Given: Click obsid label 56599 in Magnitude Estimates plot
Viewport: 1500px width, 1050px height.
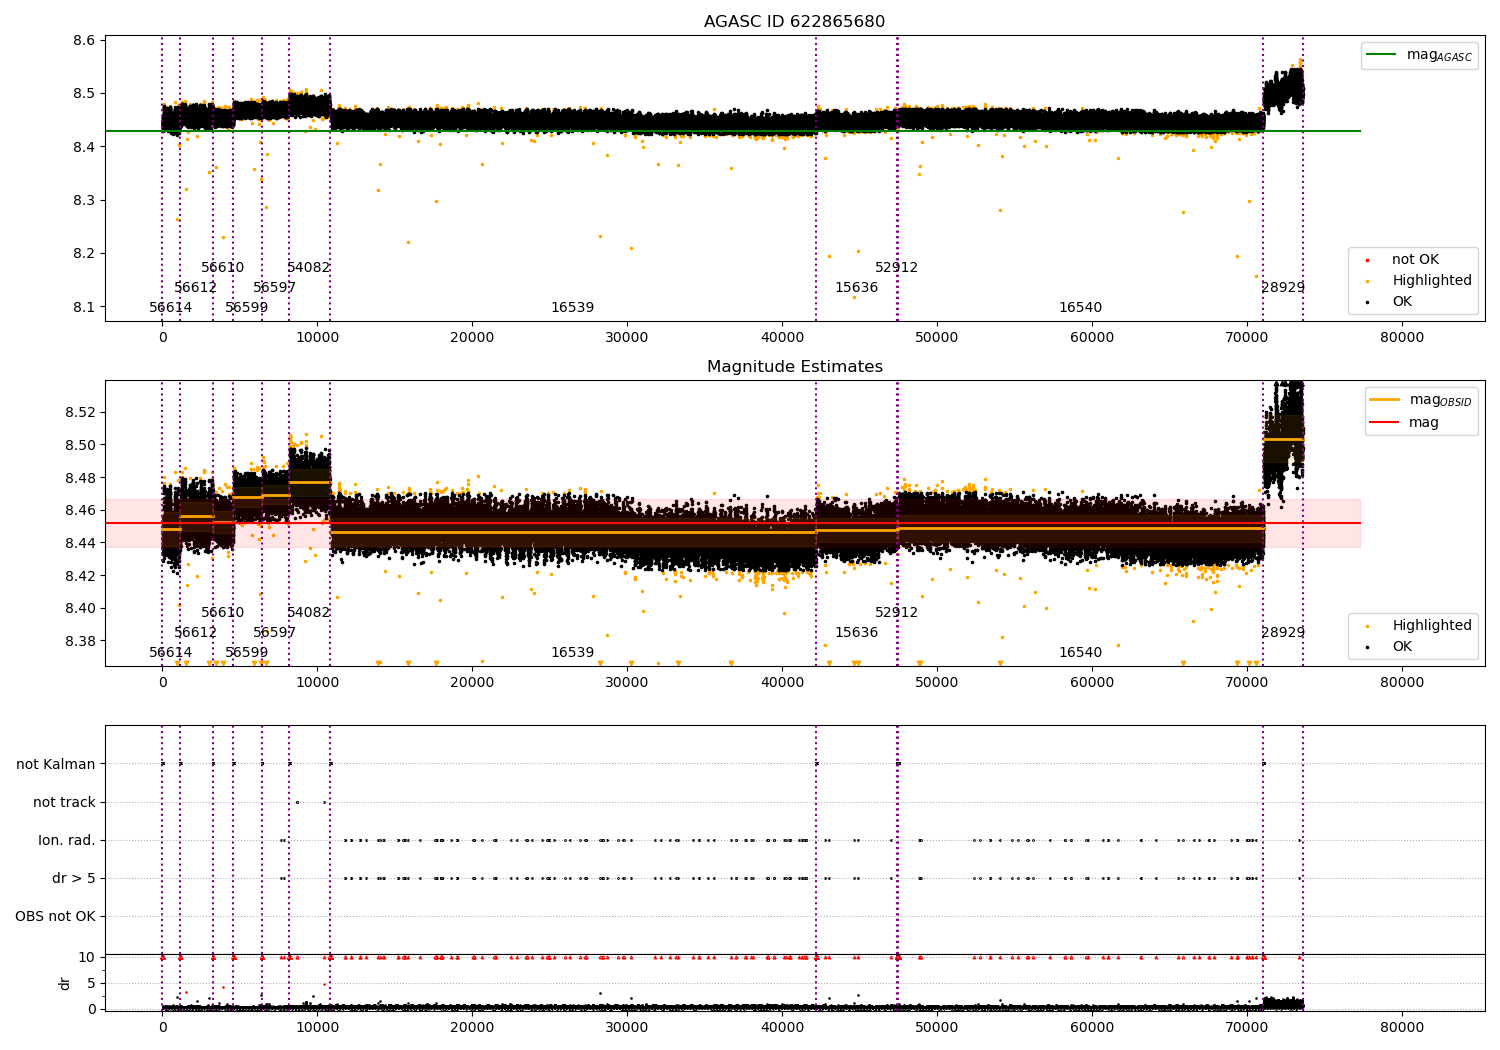Looking at the screenshot, I should pyautogui.click(x=246, y=653).
